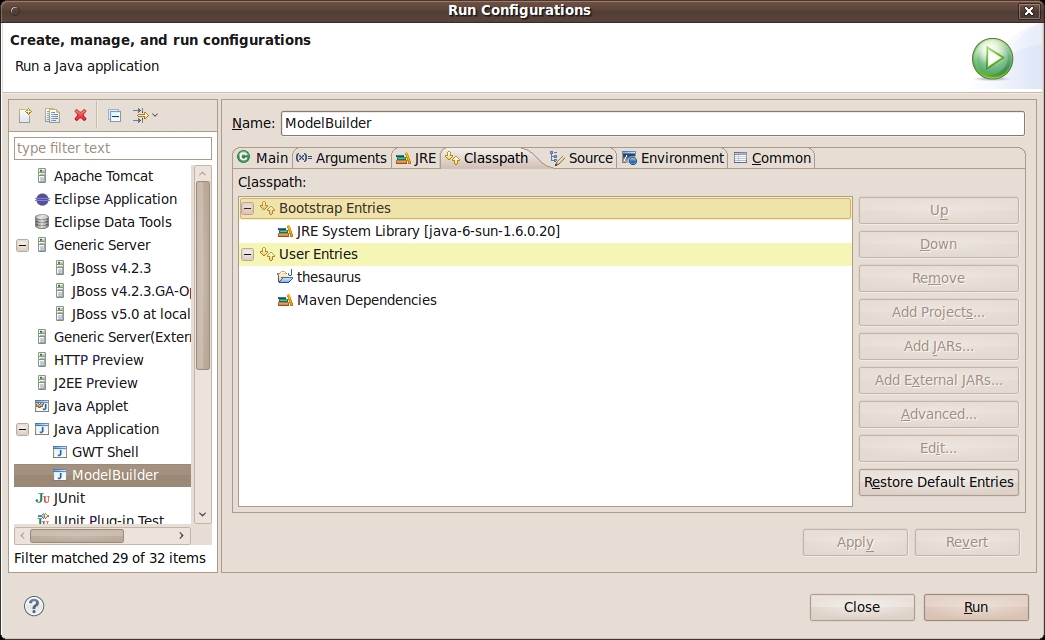Delete selected launch configuration with red X
The image size is (1045, 640).
pos(81,115)
